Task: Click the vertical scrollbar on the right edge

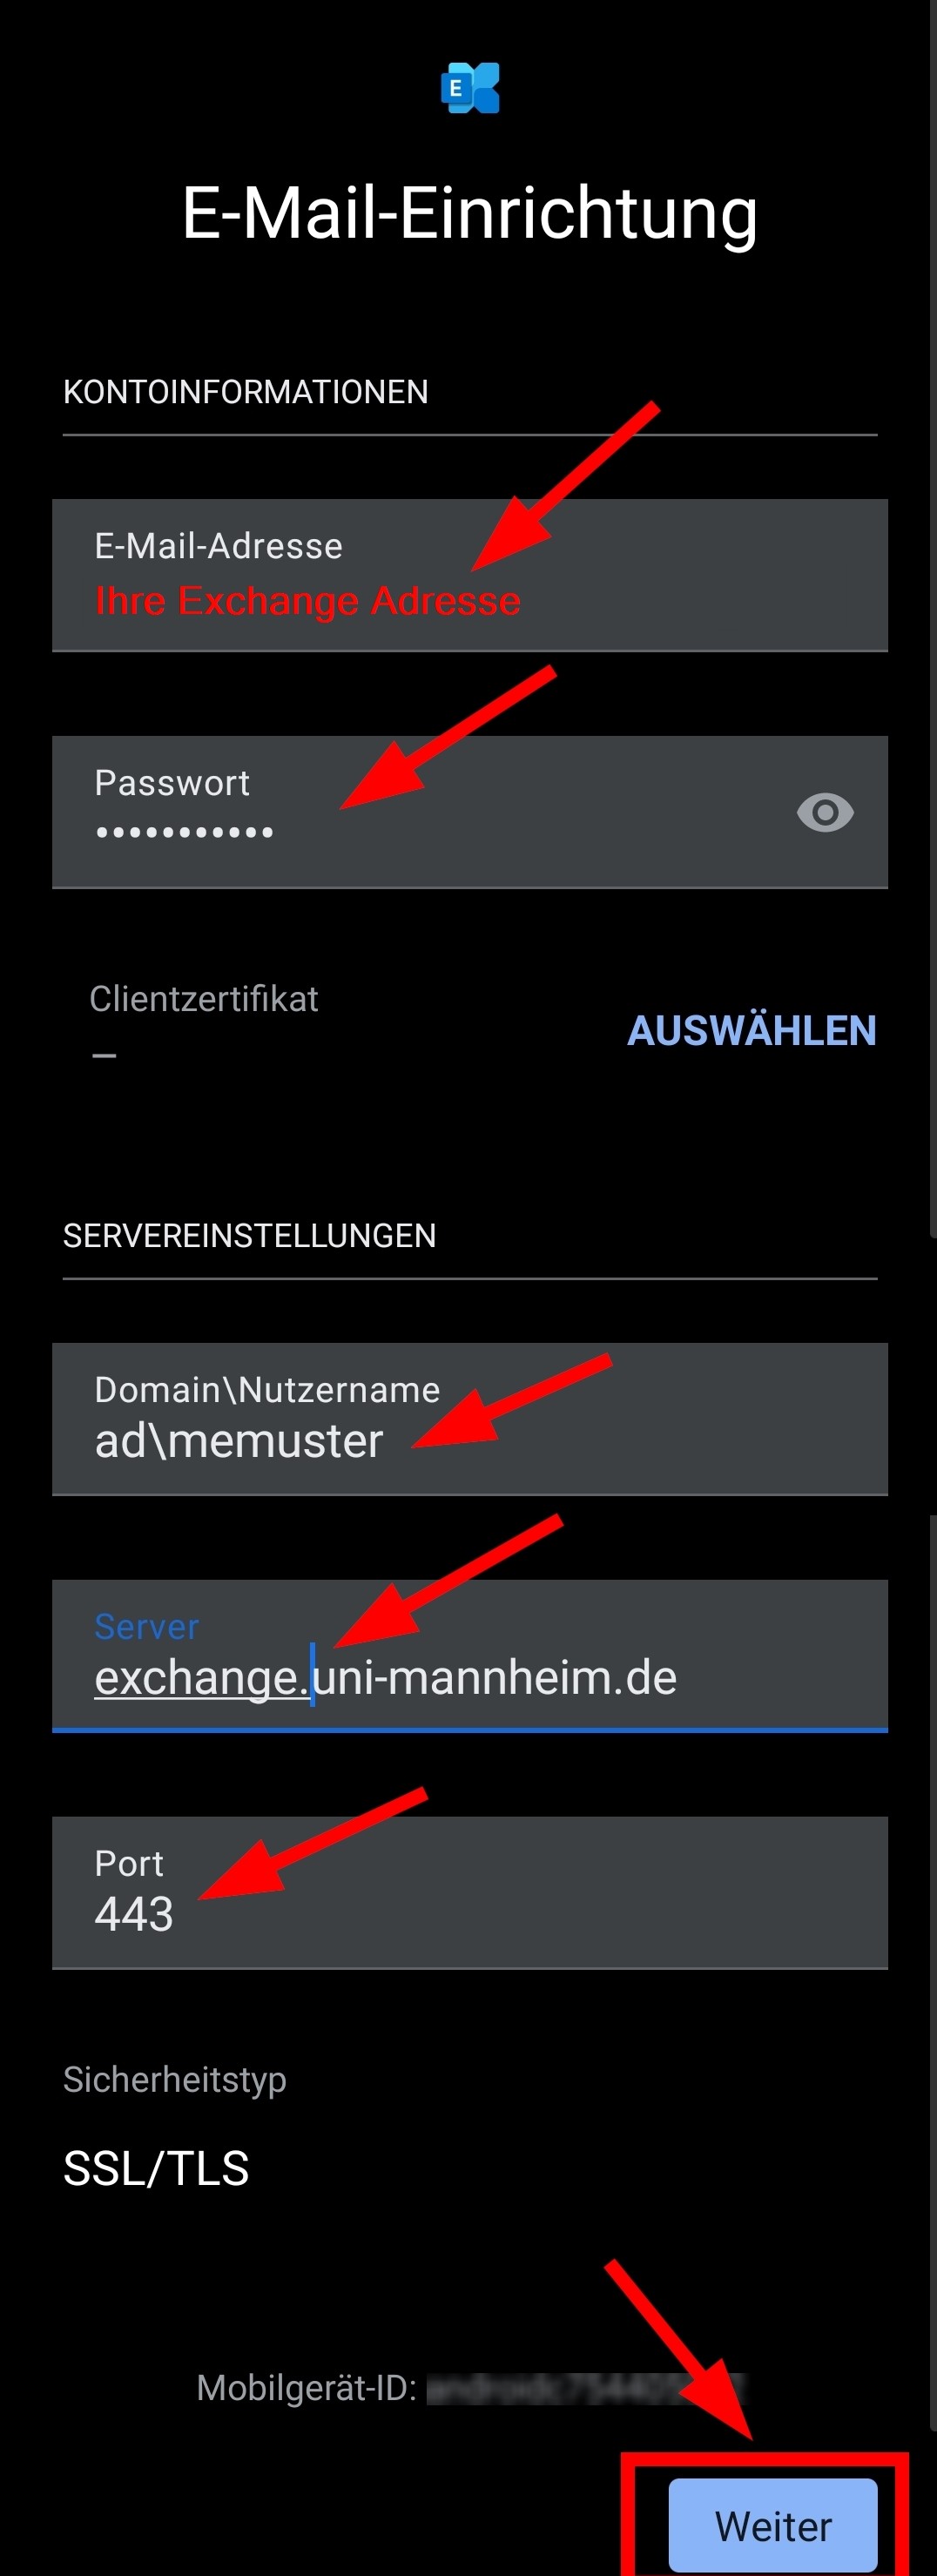Action: coord(932,620)
